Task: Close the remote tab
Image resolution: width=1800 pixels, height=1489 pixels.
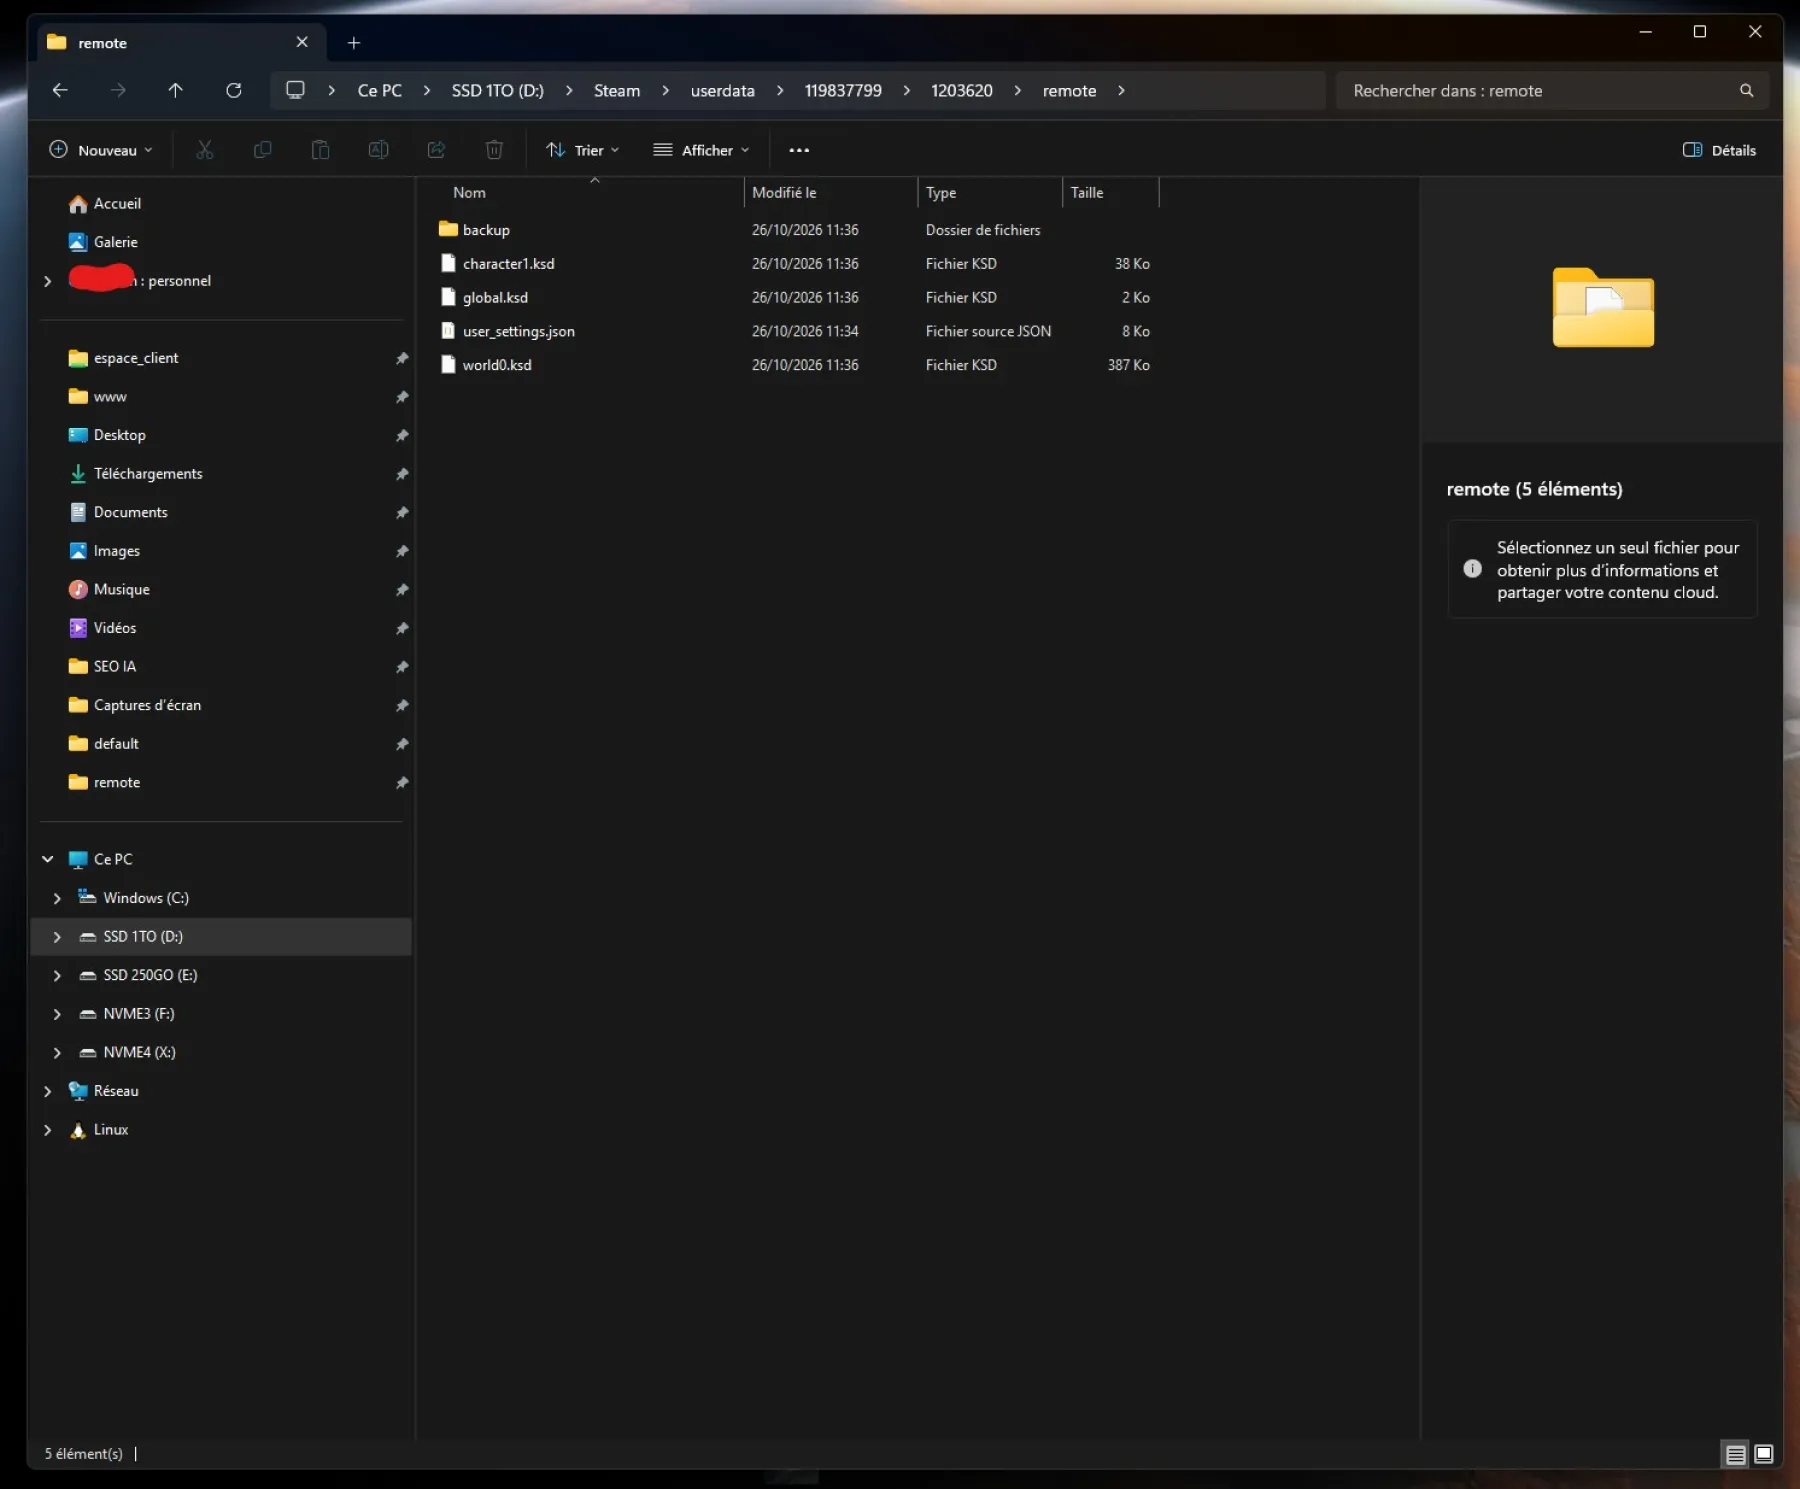Action: 302,42
